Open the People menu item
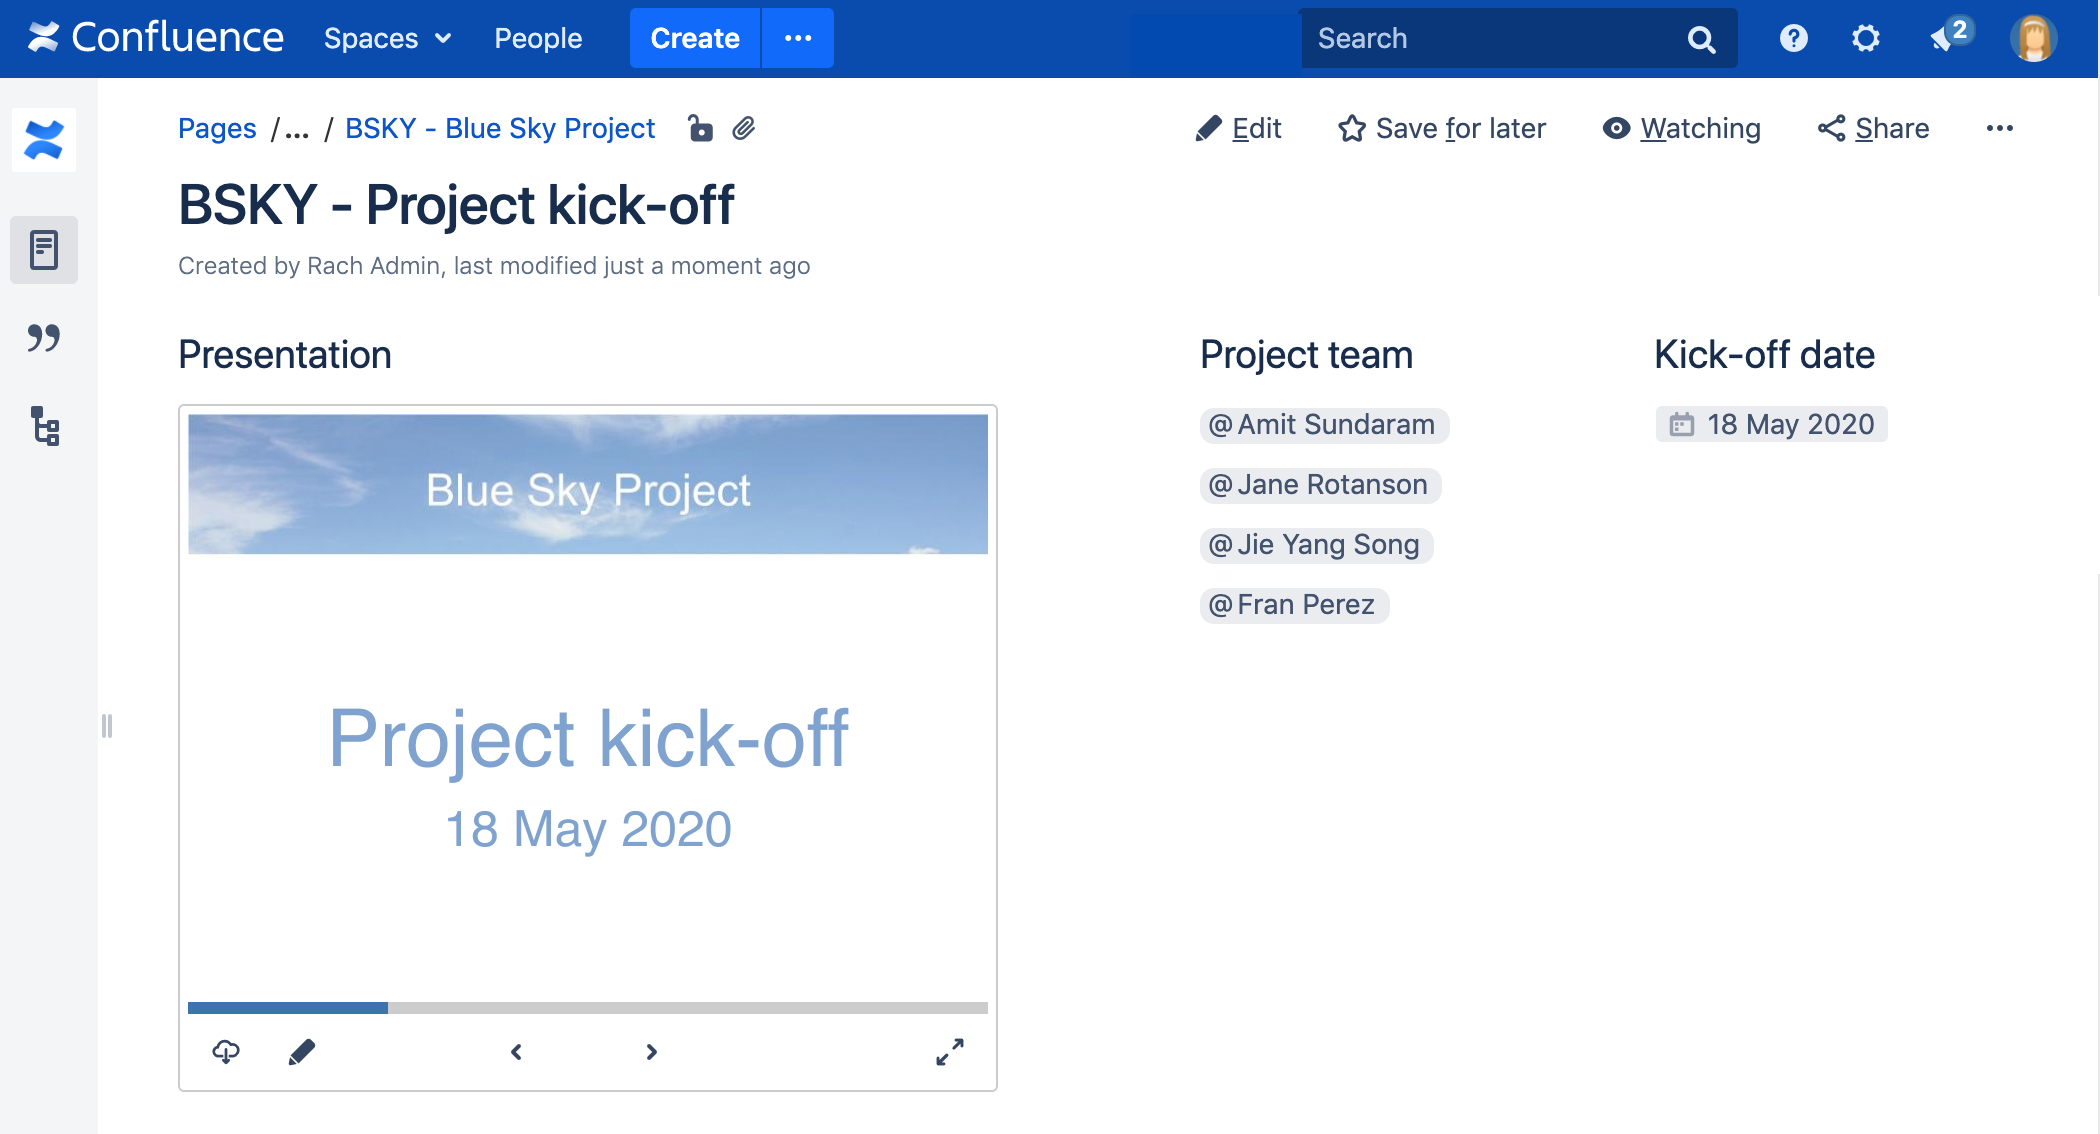 click(x=539, y=38)
